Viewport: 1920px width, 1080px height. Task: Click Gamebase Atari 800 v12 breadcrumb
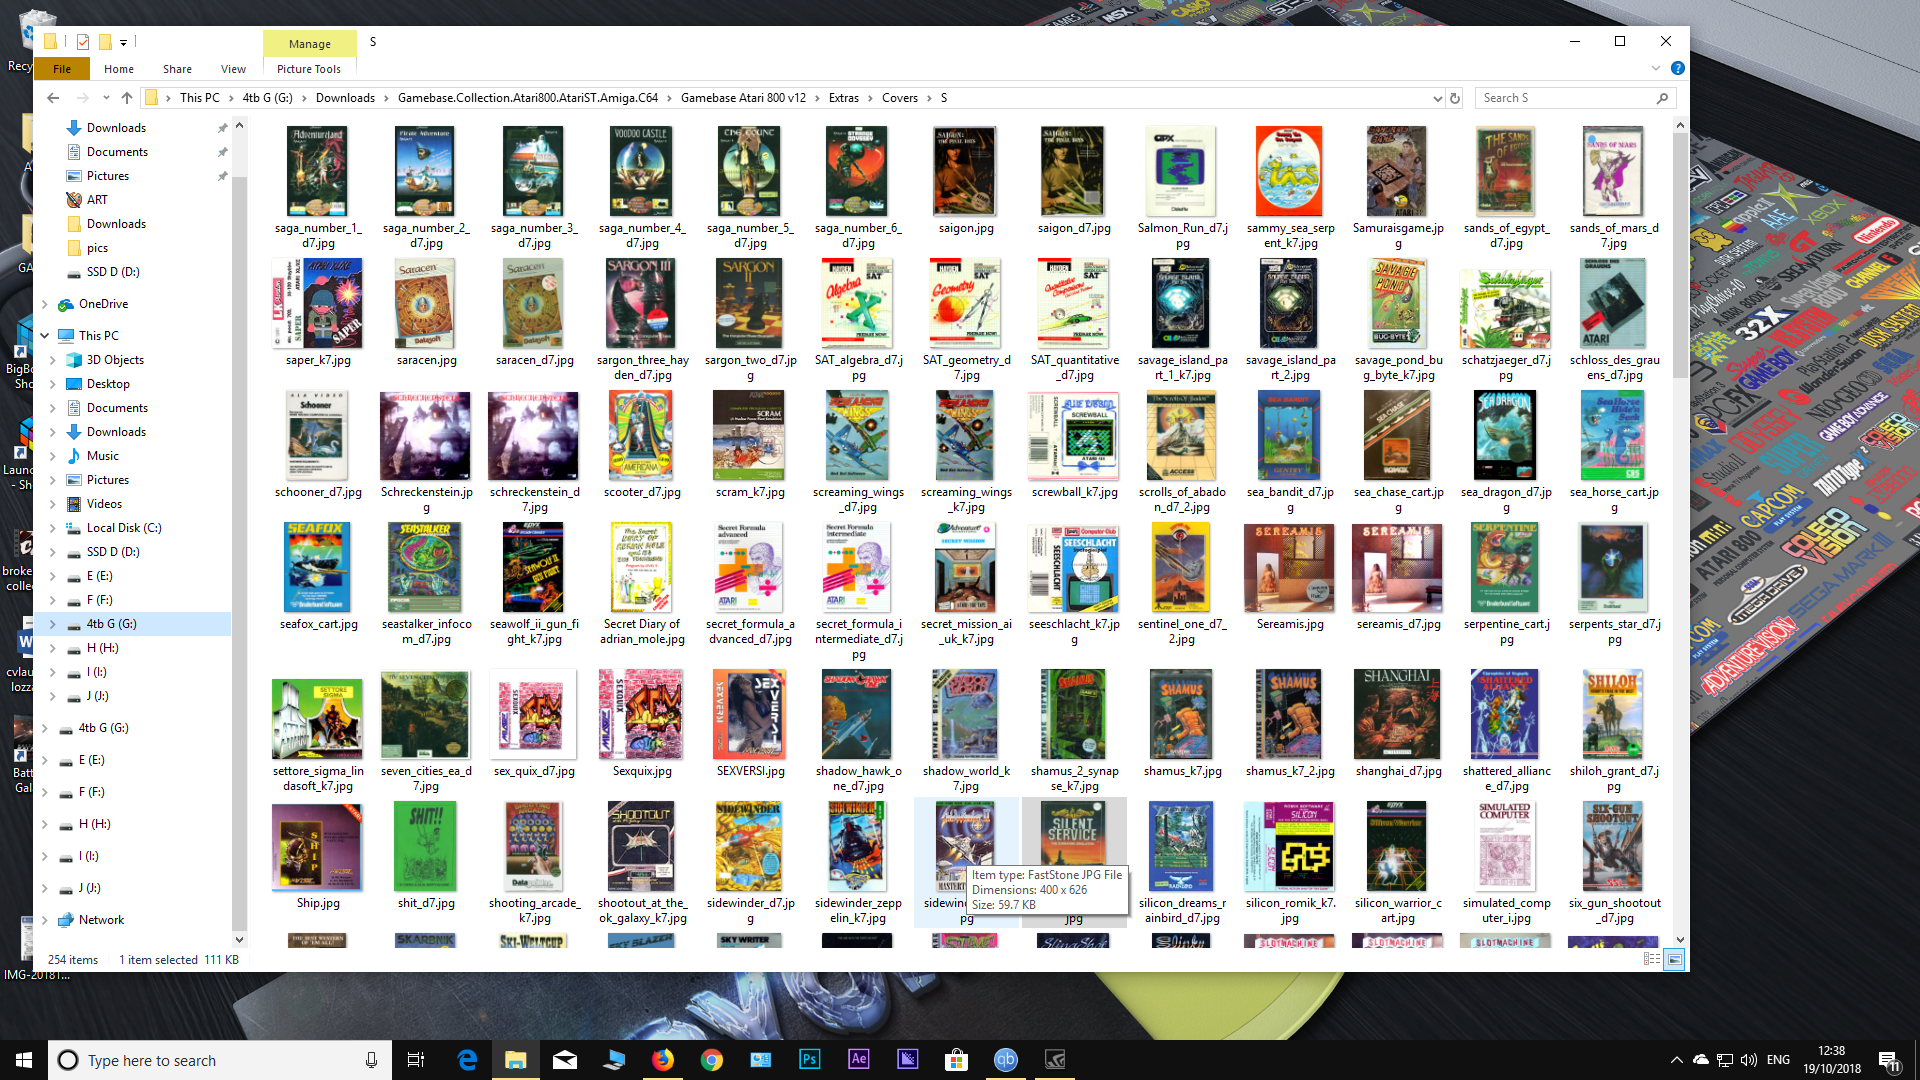click(743, 98)
